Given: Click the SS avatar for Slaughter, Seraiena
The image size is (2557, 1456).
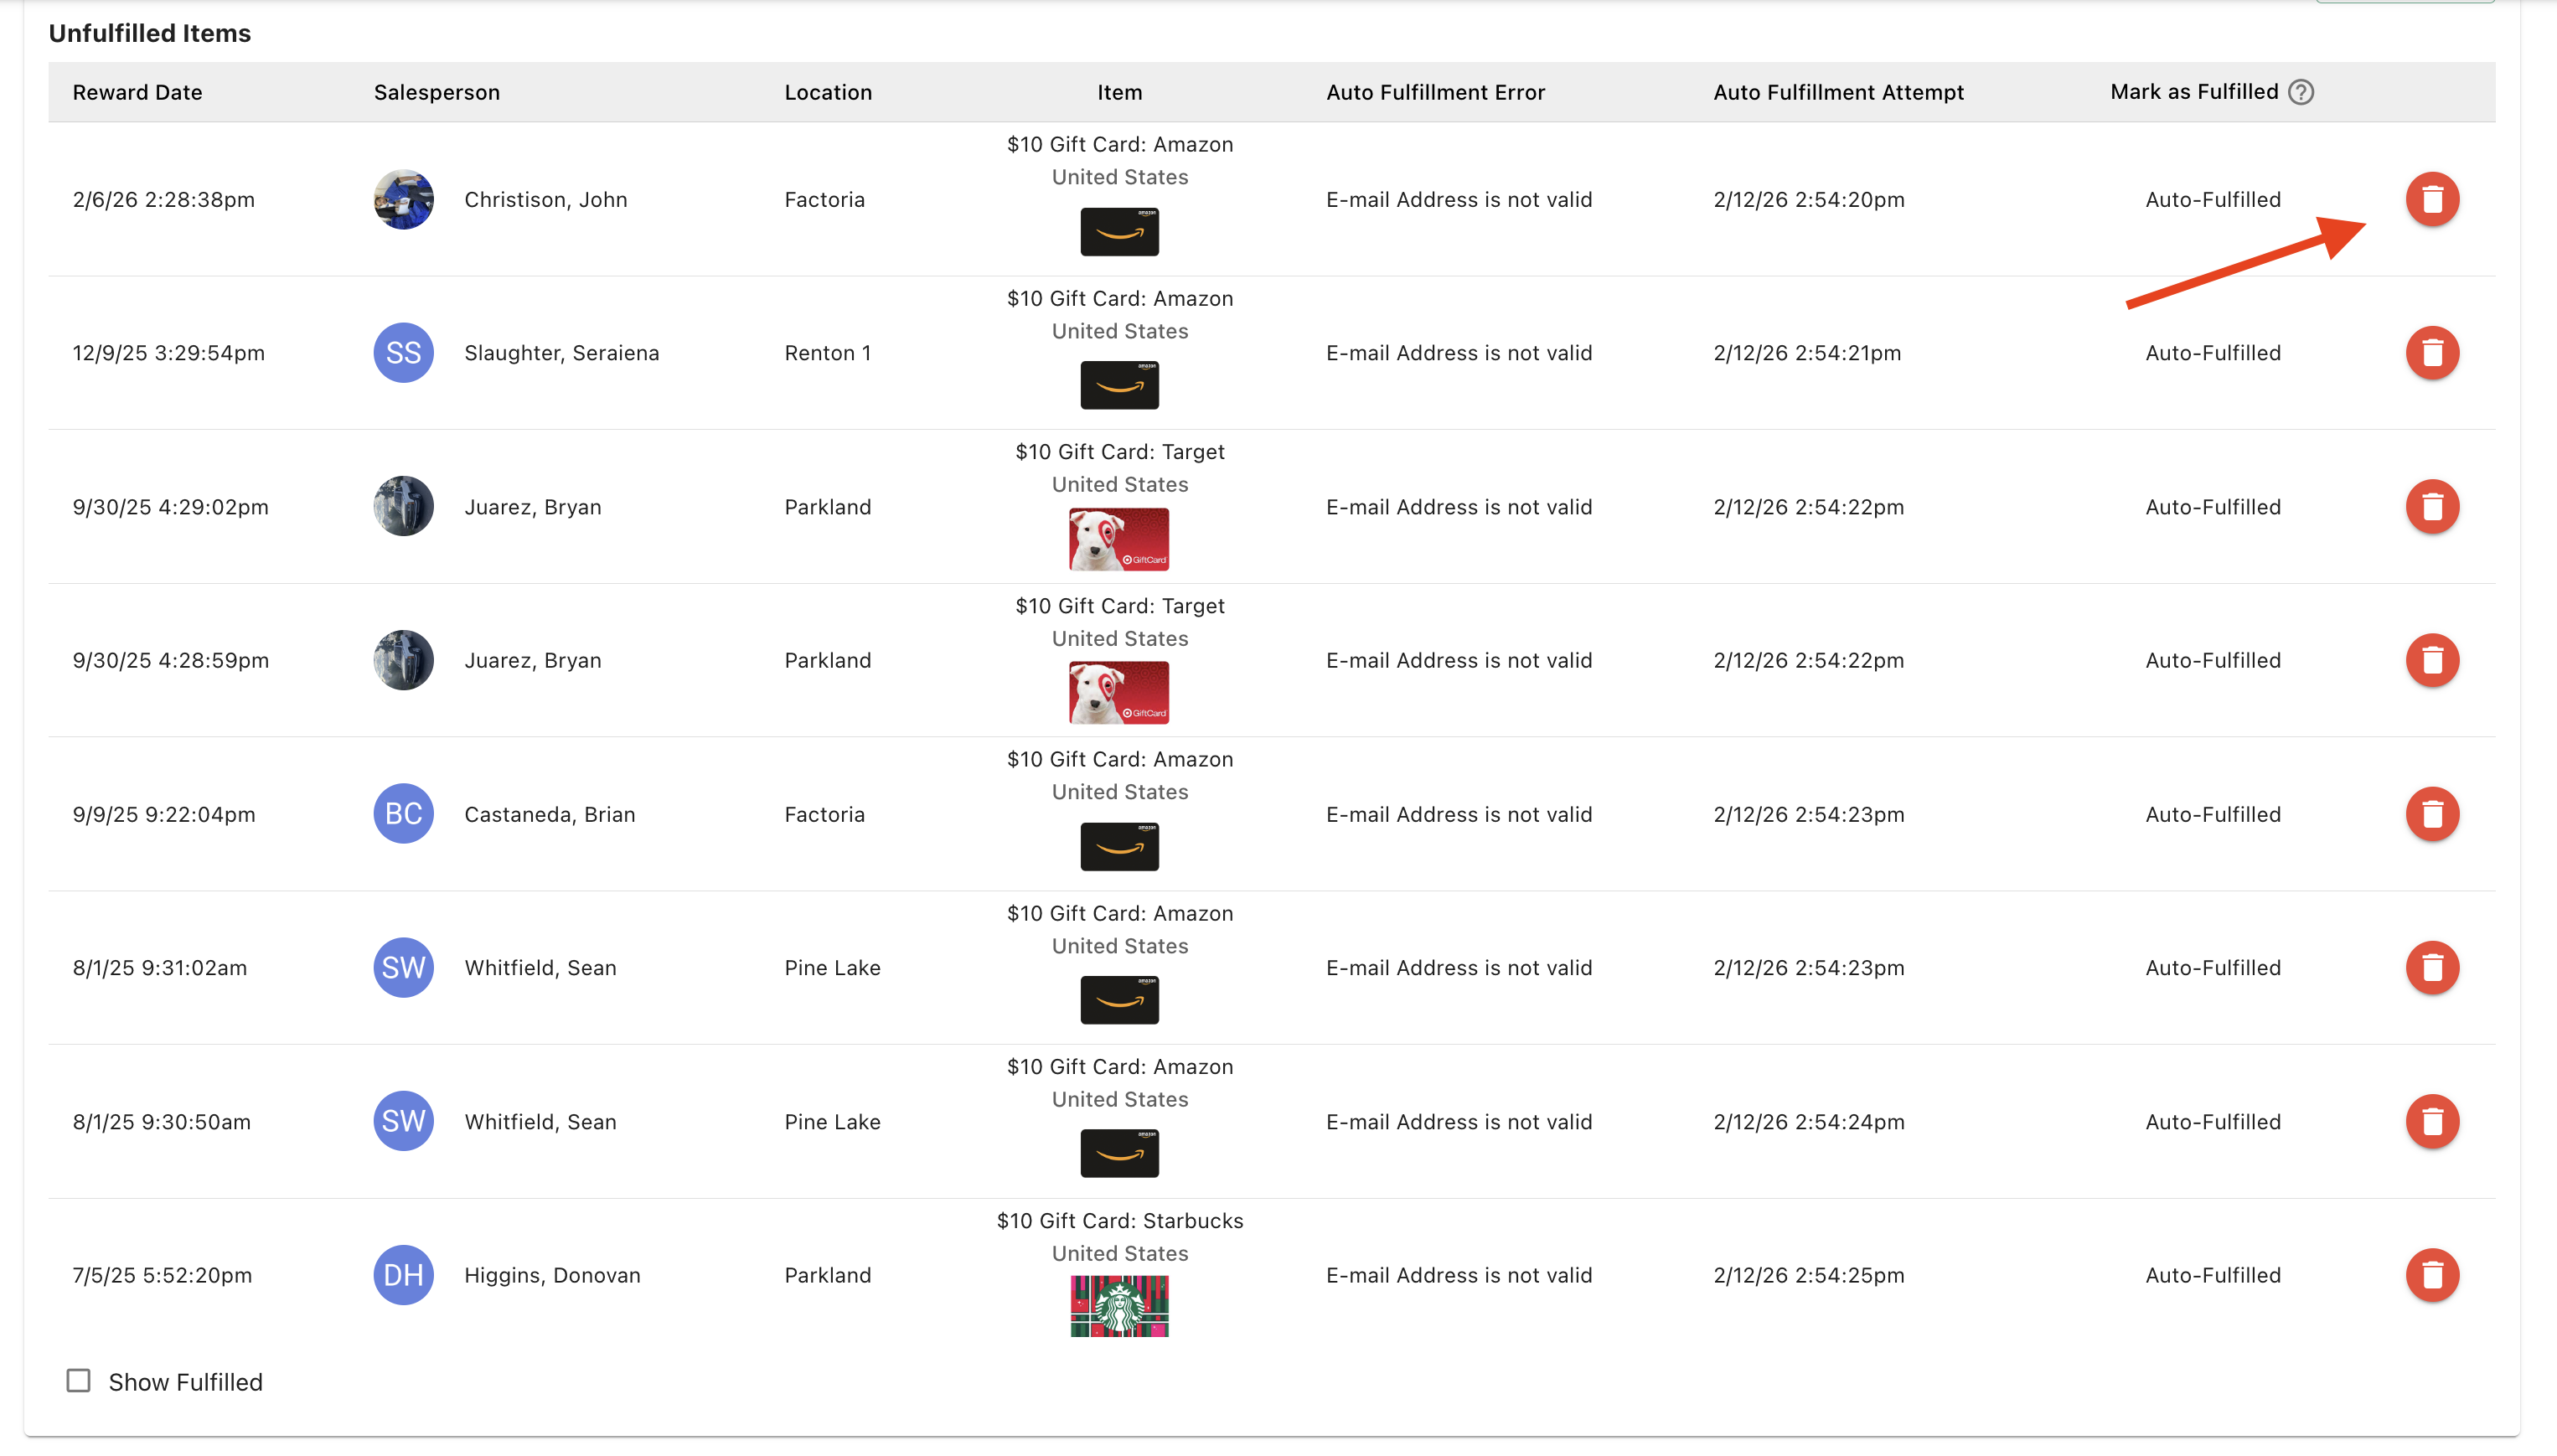Looking at the screenshot, I should tap(403, 353).
